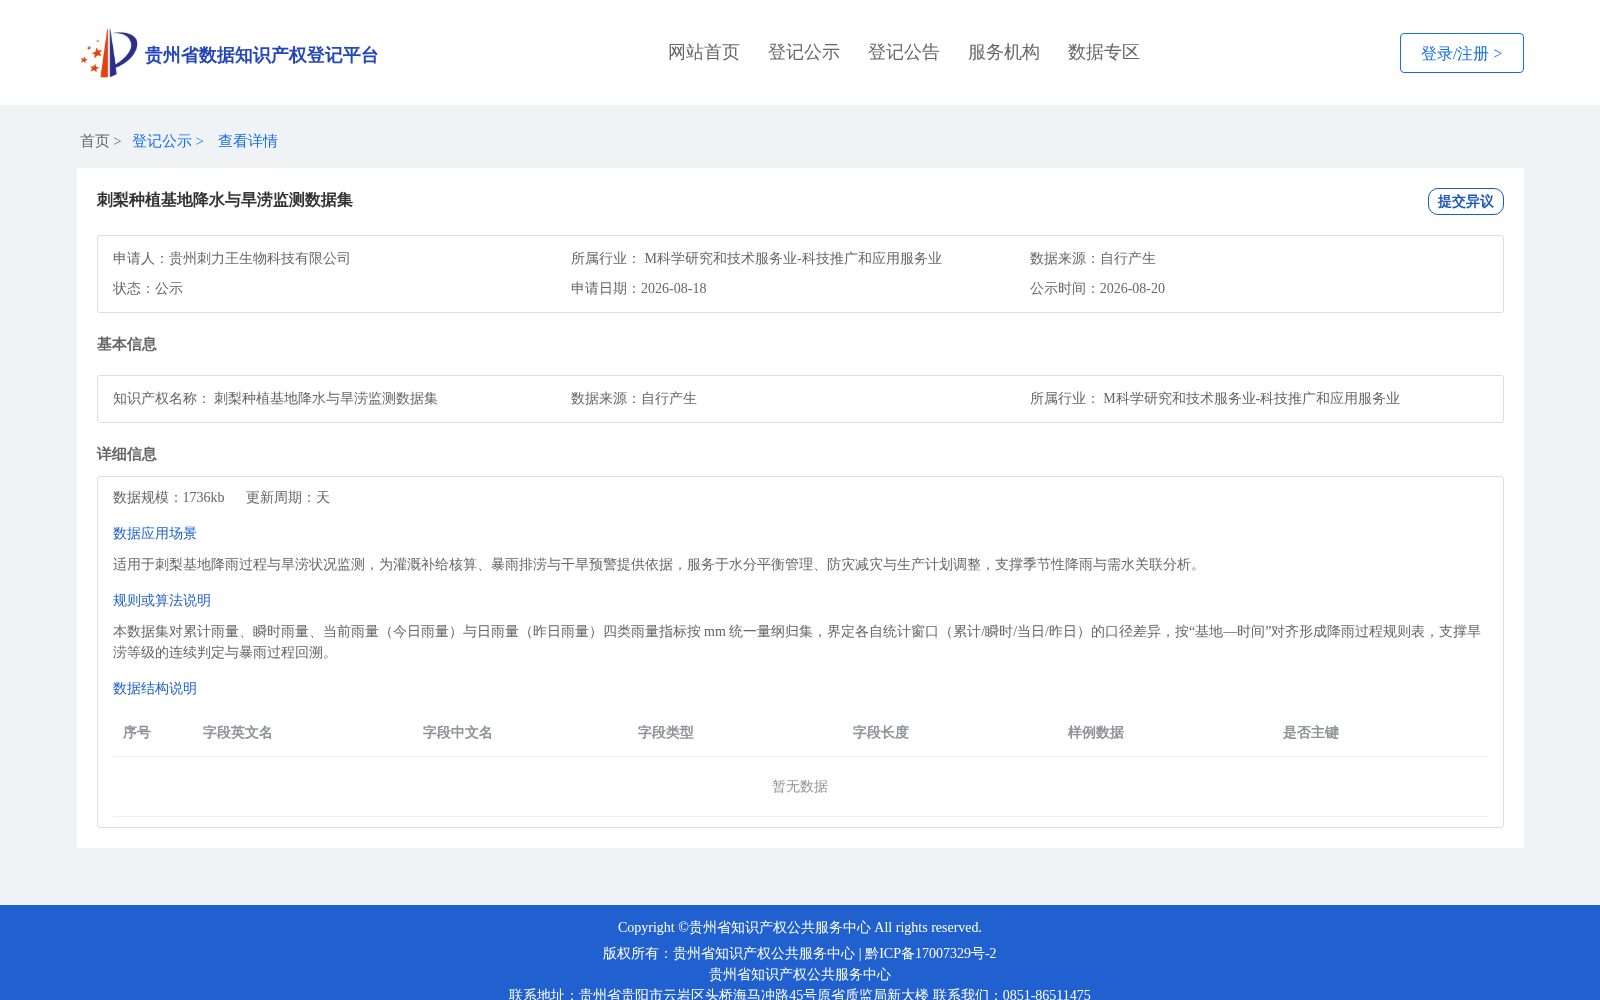Viewport: 1600px width, 1000px height.
Task: Click the 字段长度 column header
Action: (881, 732)
